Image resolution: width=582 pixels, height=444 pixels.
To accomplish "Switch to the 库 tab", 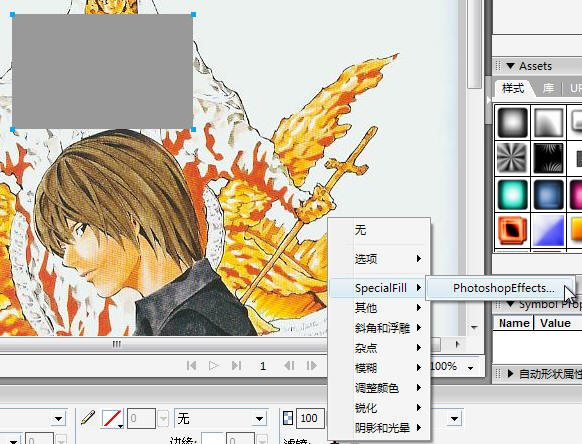I will click(548, 89).
